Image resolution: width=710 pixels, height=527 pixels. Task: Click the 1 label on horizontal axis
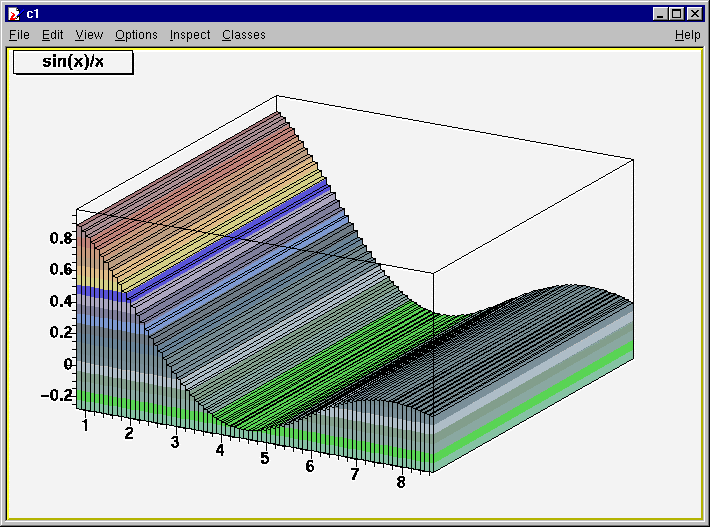tap(85, 426)
